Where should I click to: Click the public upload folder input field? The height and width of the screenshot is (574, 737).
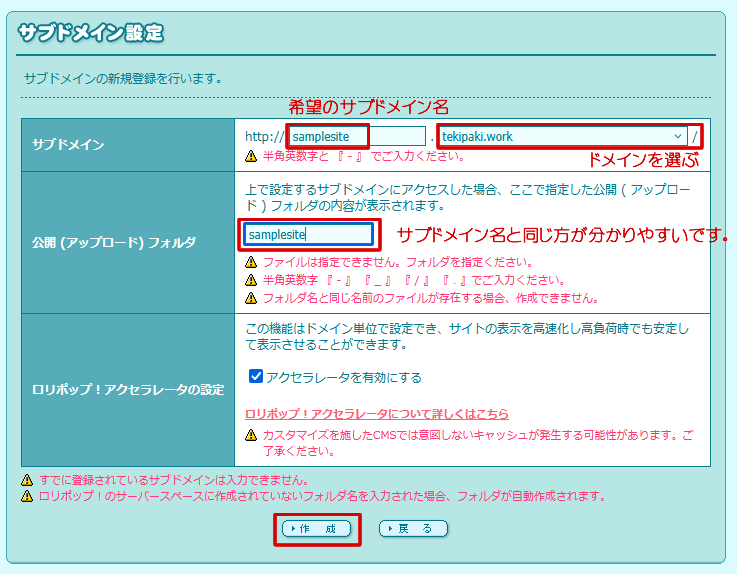[309, 234]
